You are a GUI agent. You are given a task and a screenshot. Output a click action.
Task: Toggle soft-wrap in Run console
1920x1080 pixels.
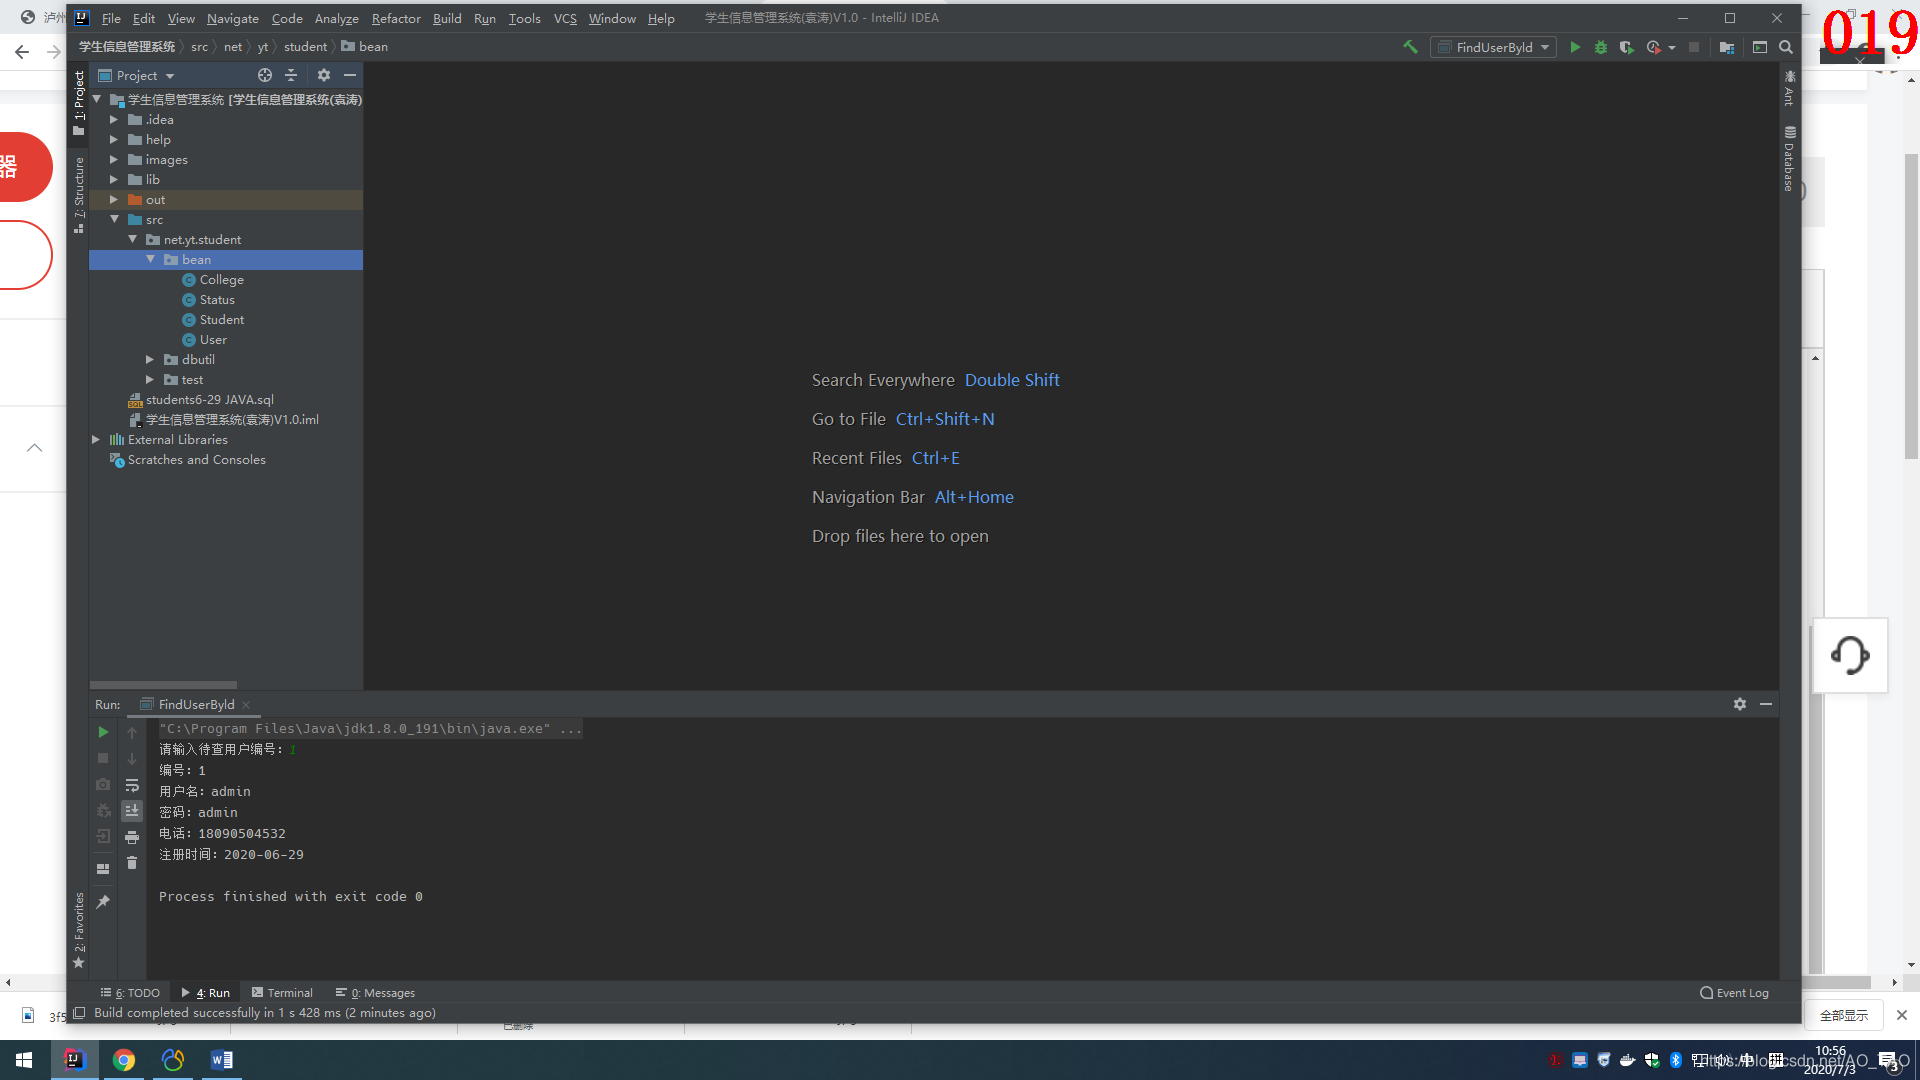point(132,785)
